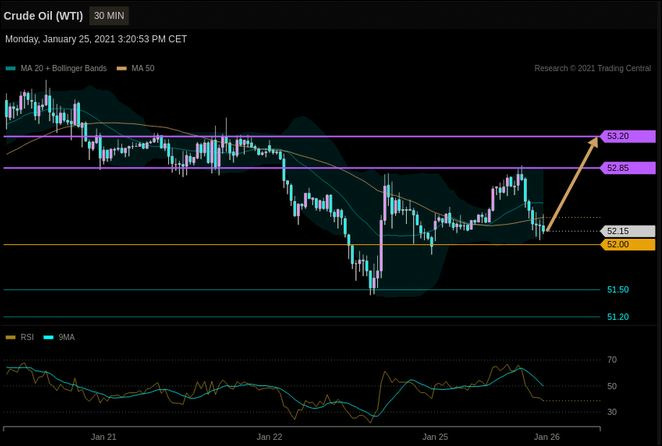Click the Jan 22 date axis label
The width and height of the screenshot is (662, 446).
tap(269, 437)
